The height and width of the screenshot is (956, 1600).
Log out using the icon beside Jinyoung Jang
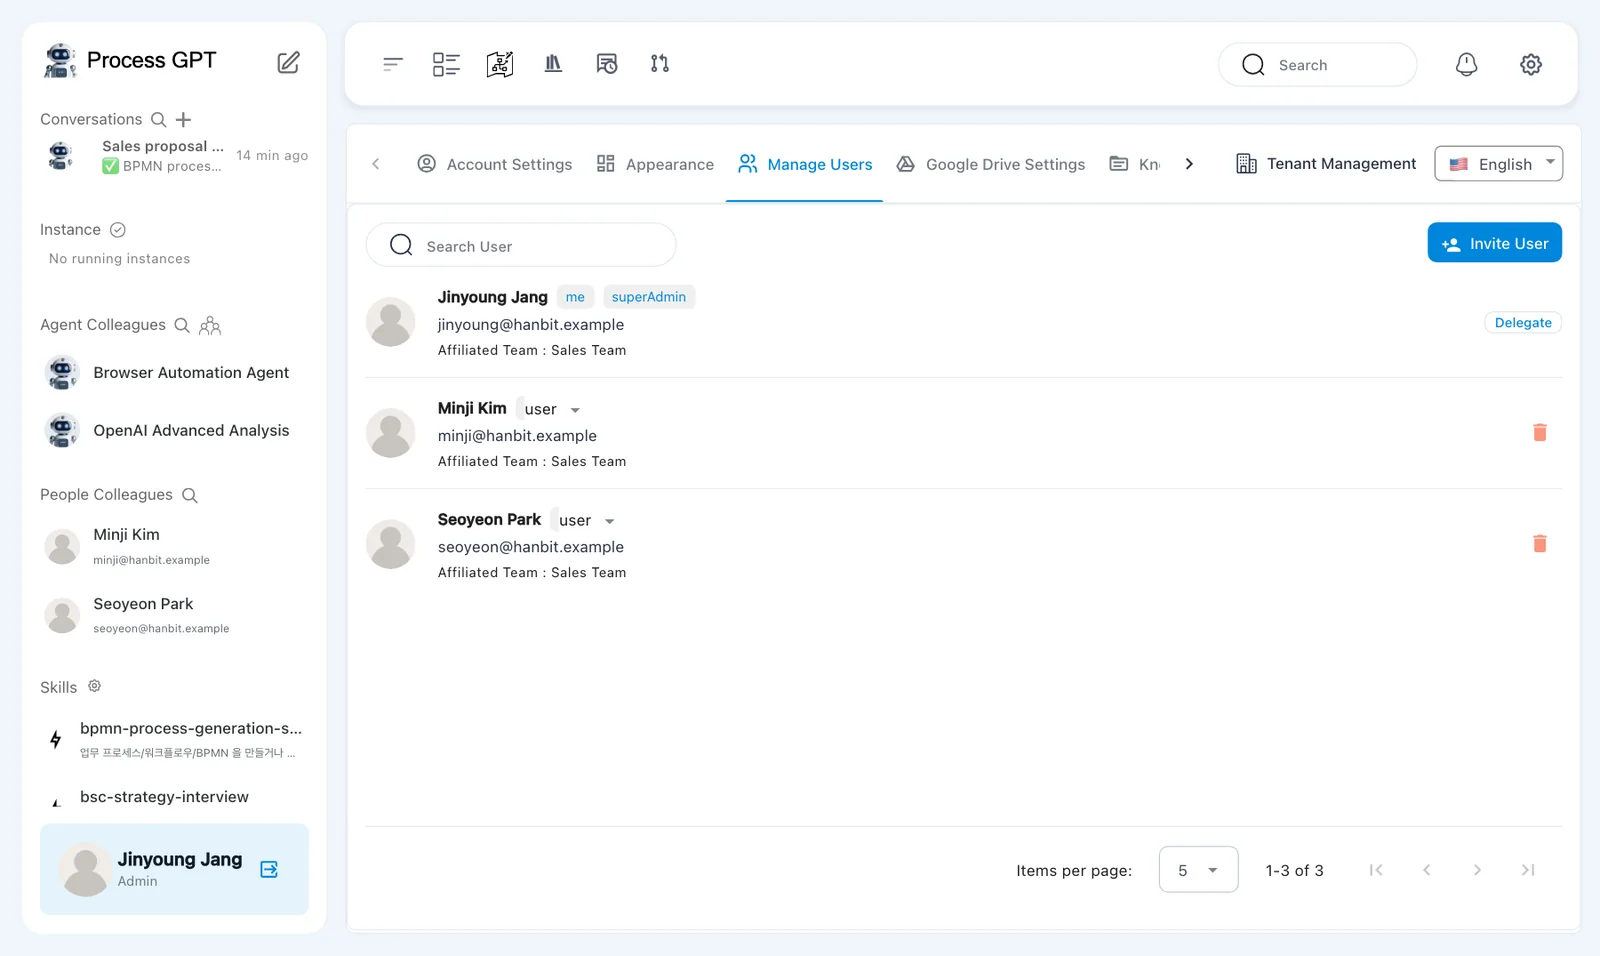[x=269, y=869]
